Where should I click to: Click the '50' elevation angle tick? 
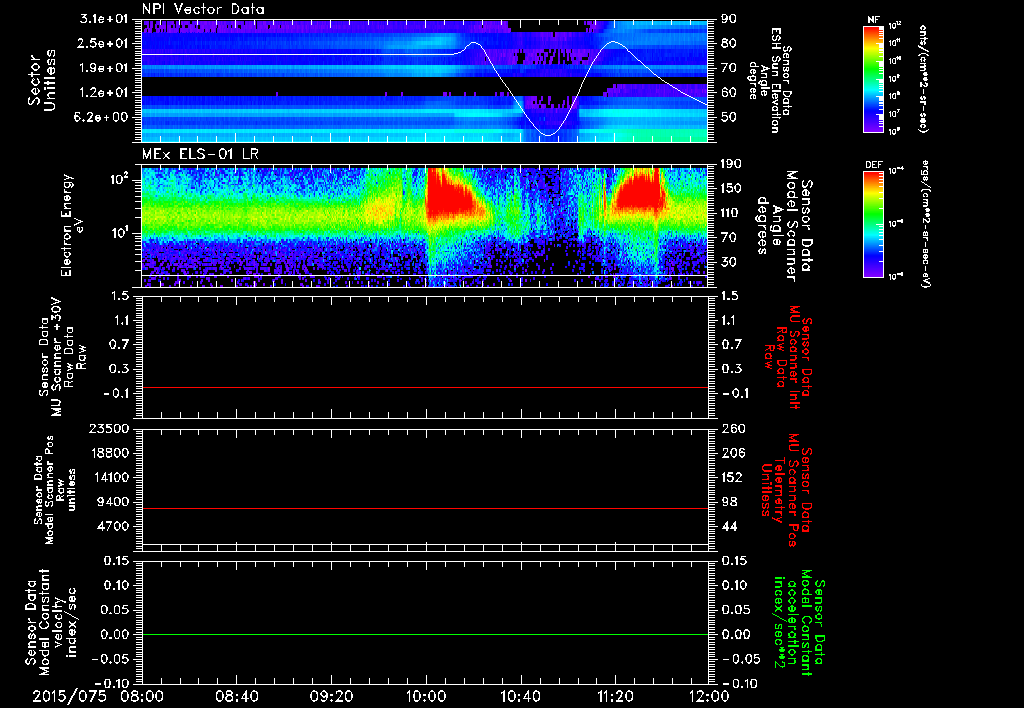click(x=728, y=118)
